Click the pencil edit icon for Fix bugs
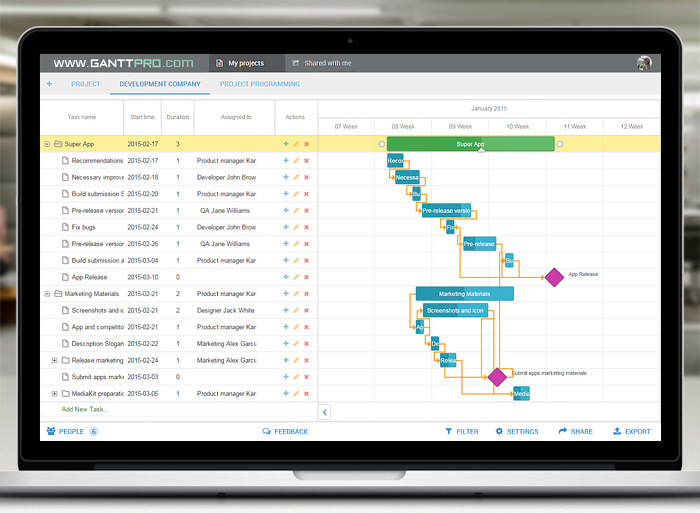Viewport: 700px width, 513px height. click(x=296, y=227)
